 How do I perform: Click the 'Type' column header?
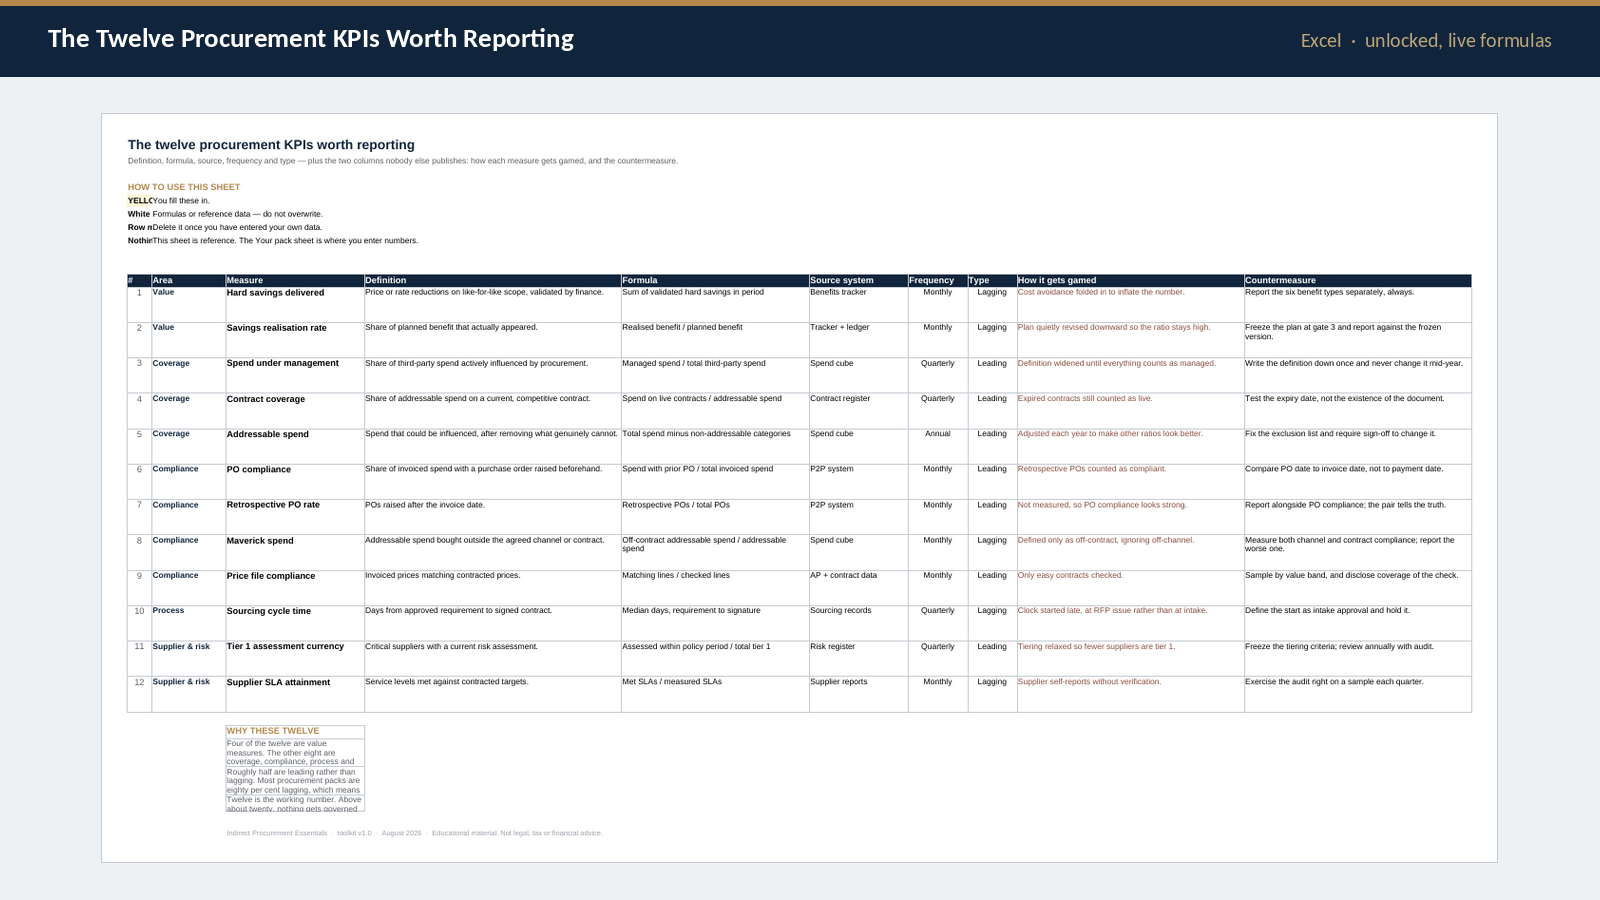pyautogui.click(x=992, y=281)
